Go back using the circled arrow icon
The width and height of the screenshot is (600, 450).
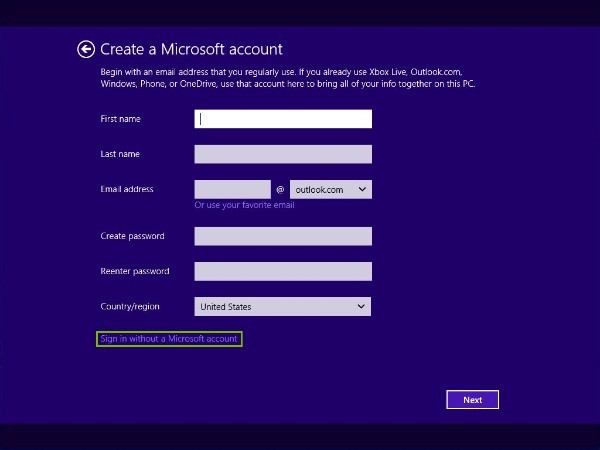(x=86, y=49)
